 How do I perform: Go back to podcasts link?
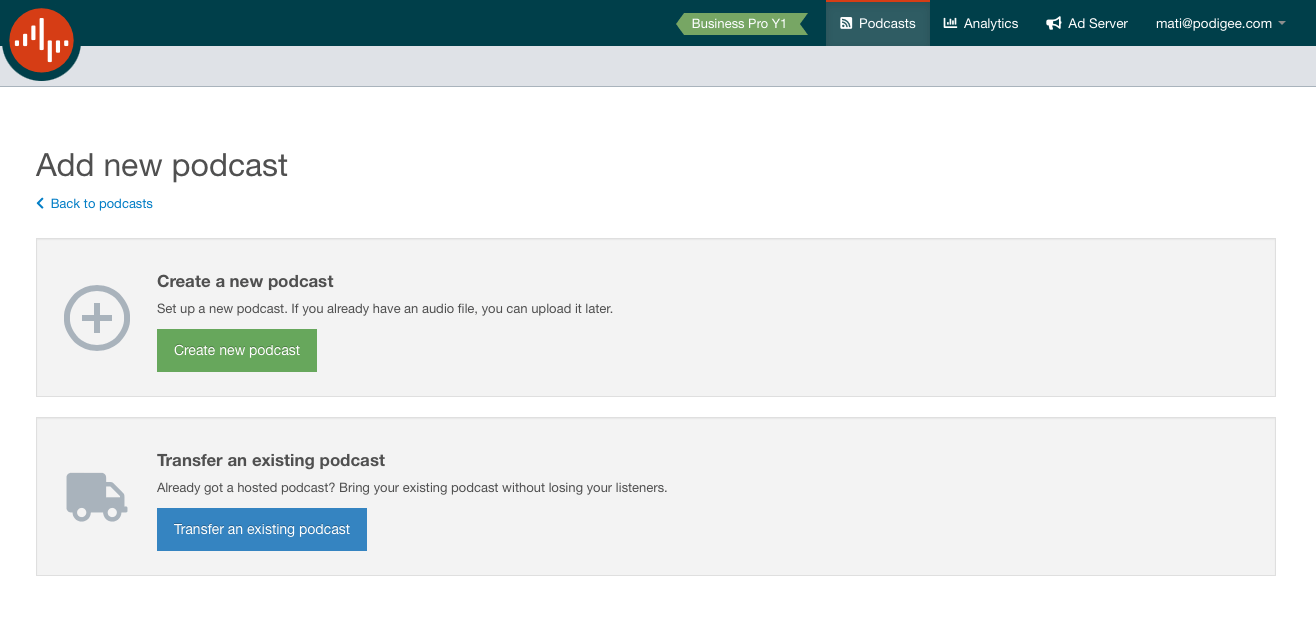pyautogui.click(x=95, y=203)
